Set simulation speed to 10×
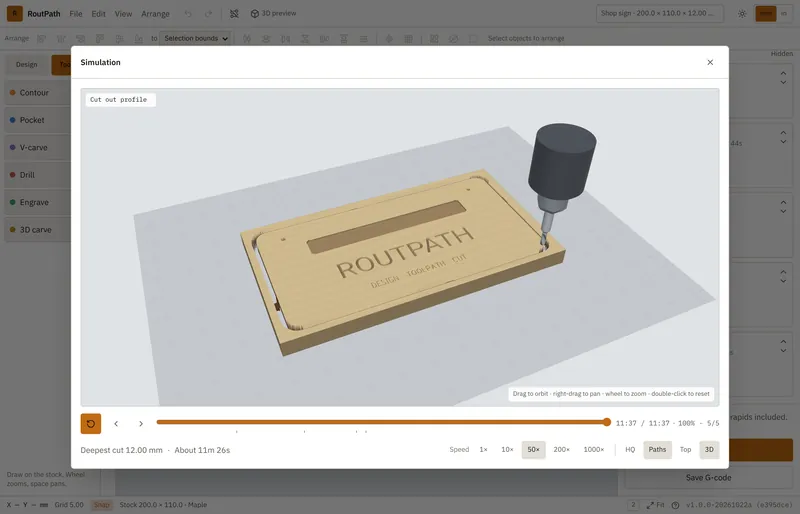Screen dimensions: 800x514 tap(507, 450)
